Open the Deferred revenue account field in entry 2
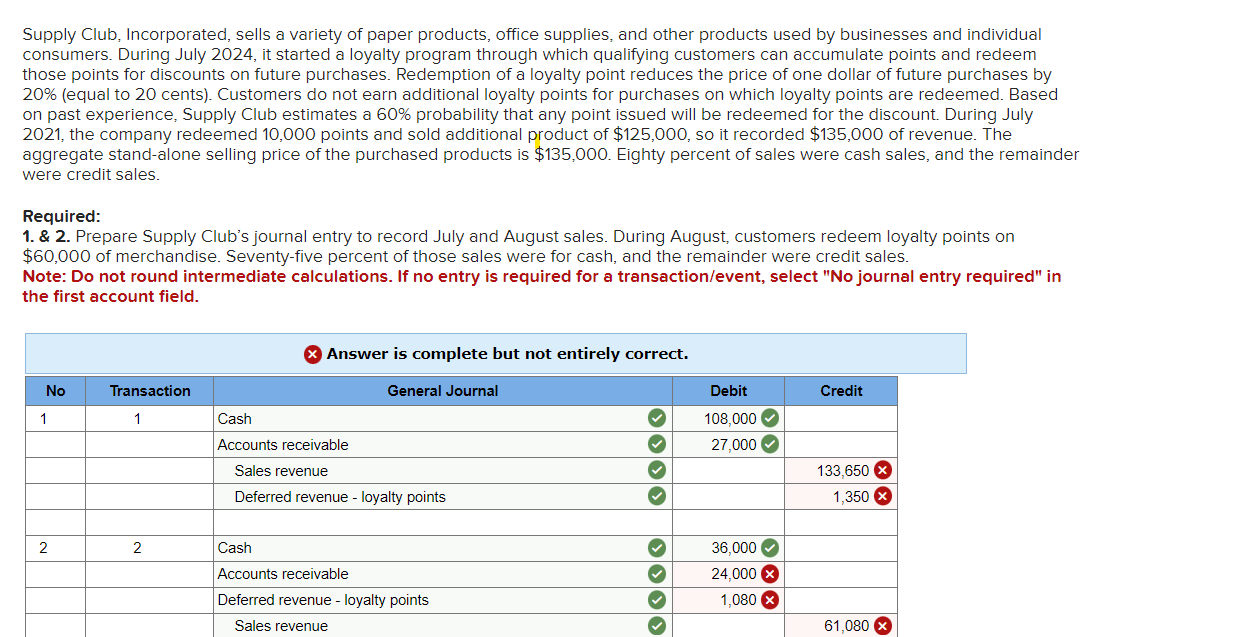Viewport: 1240px width, 637px height. pos(442,599)
